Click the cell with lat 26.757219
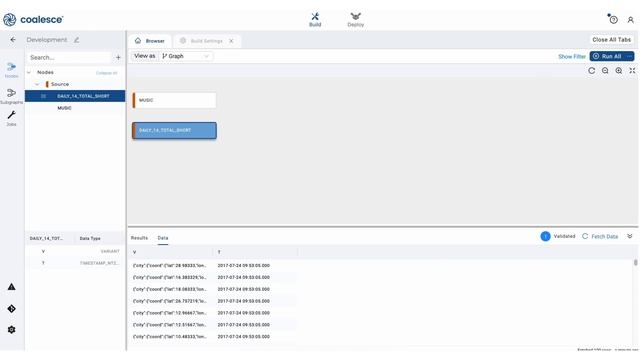The image size is (640, 360). 170,301
